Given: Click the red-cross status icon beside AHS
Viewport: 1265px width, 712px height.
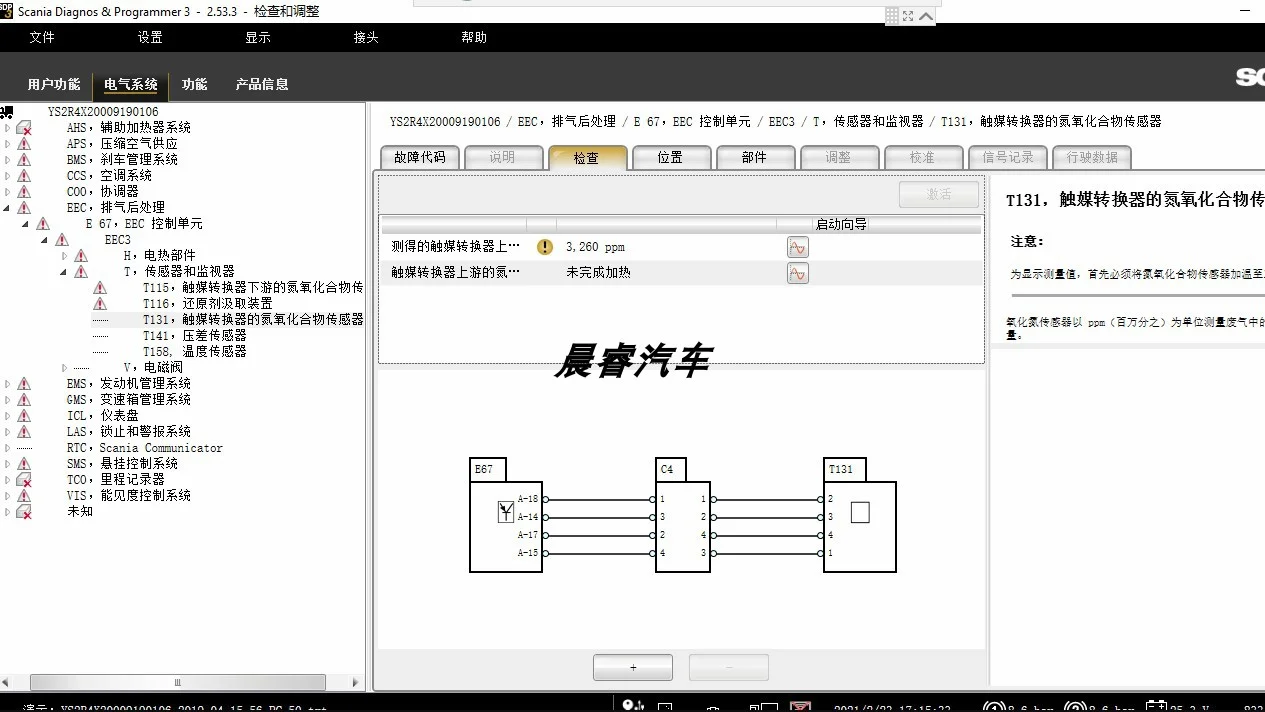Looking at the screenshot, I should (24, 128).
